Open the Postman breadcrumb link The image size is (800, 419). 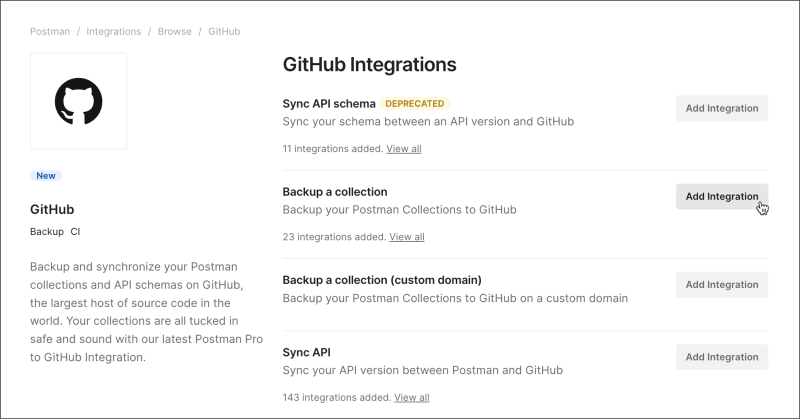[50, 32]
